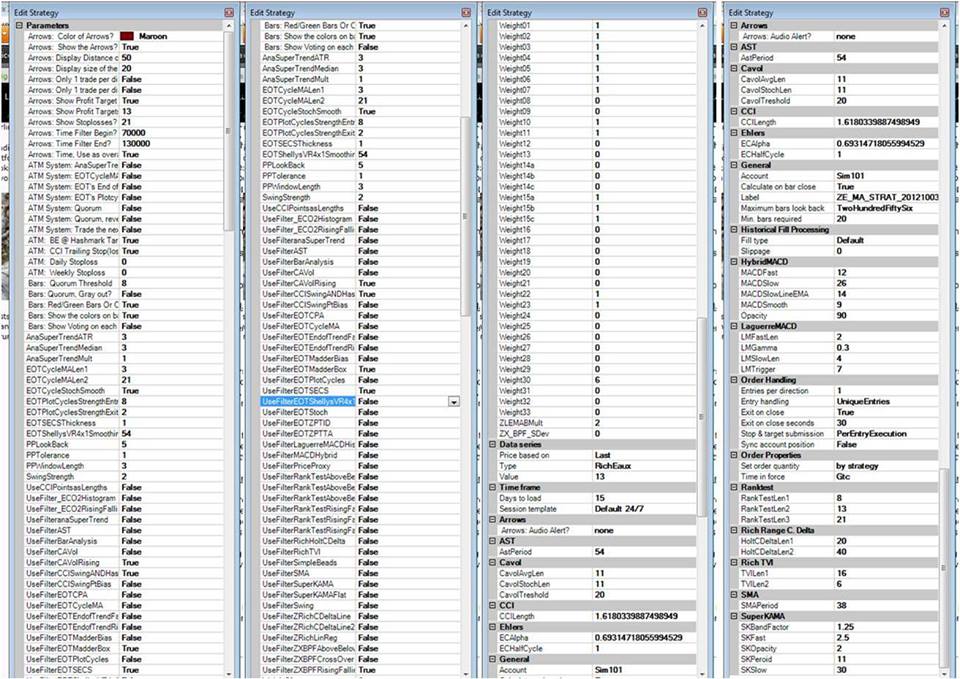Select the UseFilterSMA row

[x=360, y=574]
